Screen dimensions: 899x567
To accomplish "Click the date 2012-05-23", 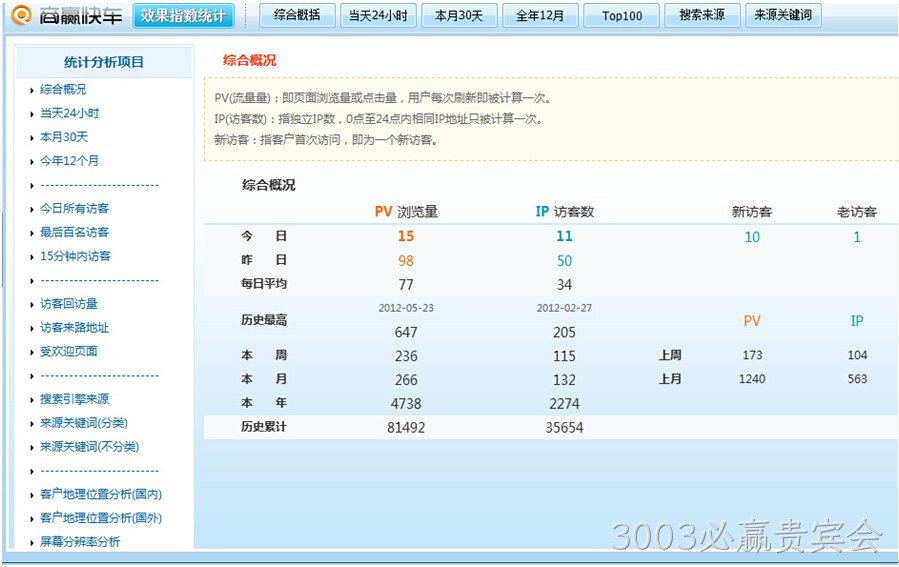I will click(x=406, y=308).
